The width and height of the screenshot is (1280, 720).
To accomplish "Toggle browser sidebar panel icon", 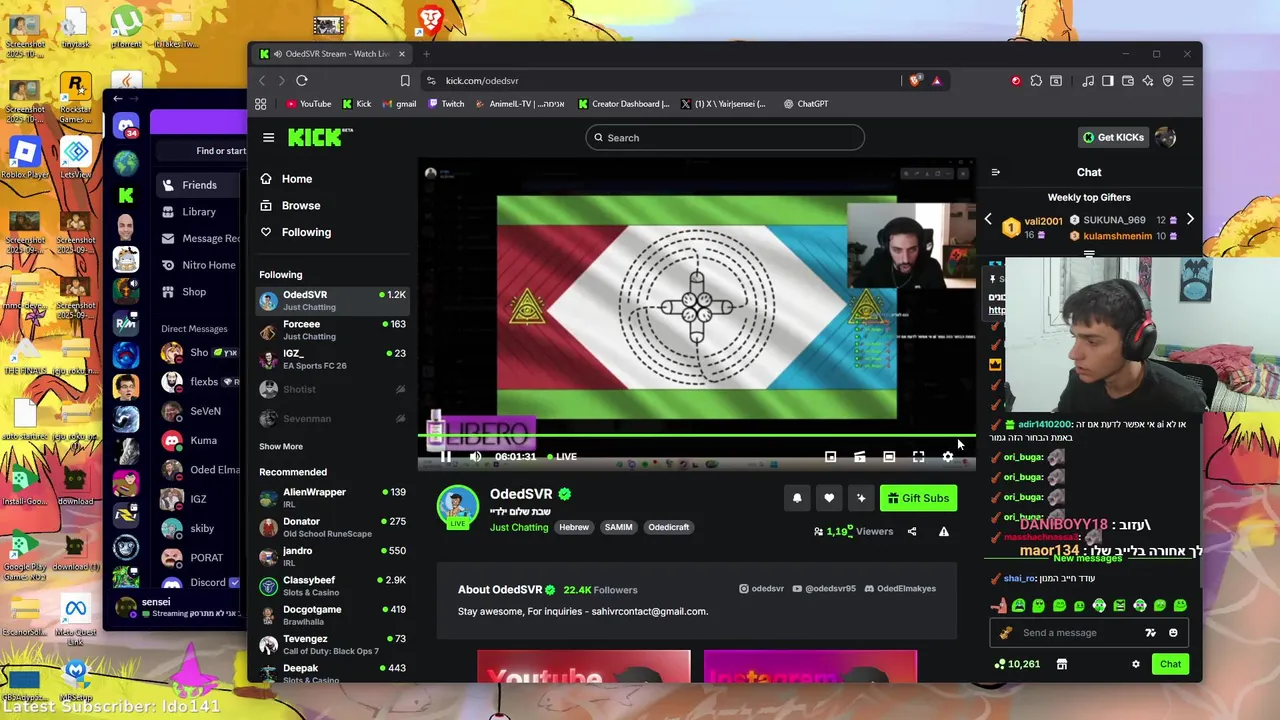I will tap(1107, 81).
